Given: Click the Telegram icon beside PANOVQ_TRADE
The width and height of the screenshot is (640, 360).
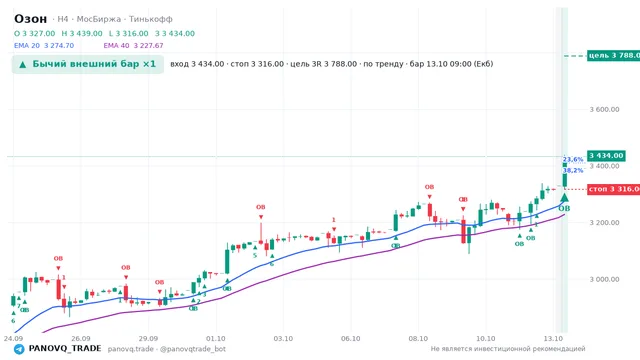Looking at the screenshot, I should click(19, 349).
